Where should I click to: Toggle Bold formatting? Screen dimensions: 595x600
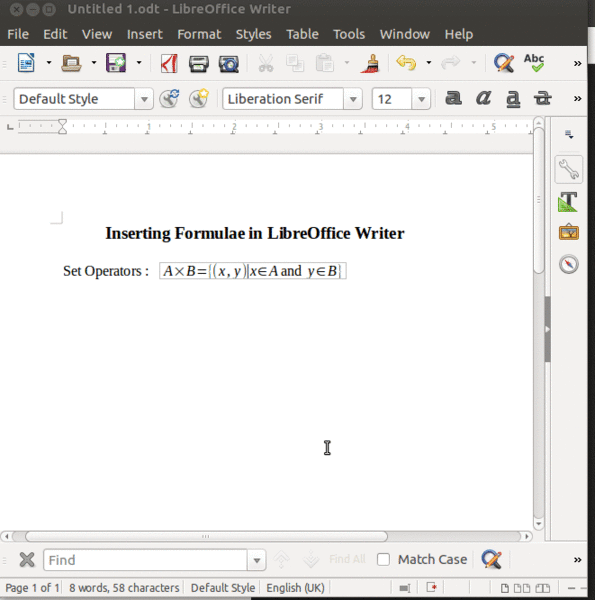453,98
